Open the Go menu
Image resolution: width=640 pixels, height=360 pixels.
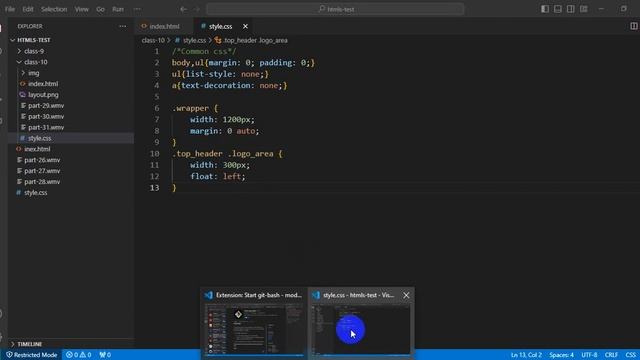(100, 9)
